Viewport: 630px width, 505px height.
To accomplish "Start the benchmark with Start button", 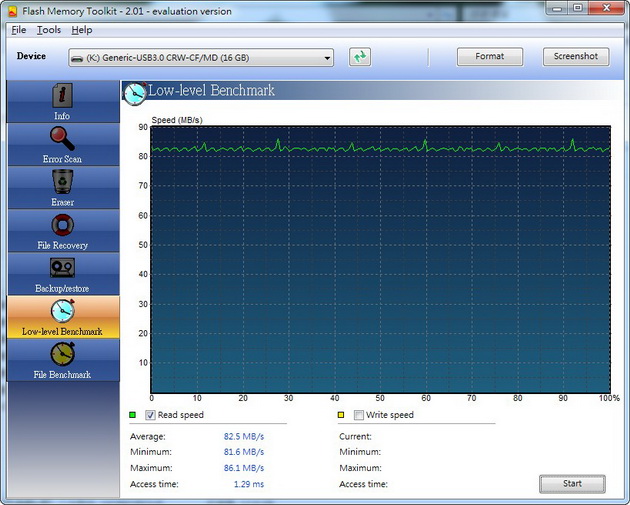I will [x=572, y=484].
